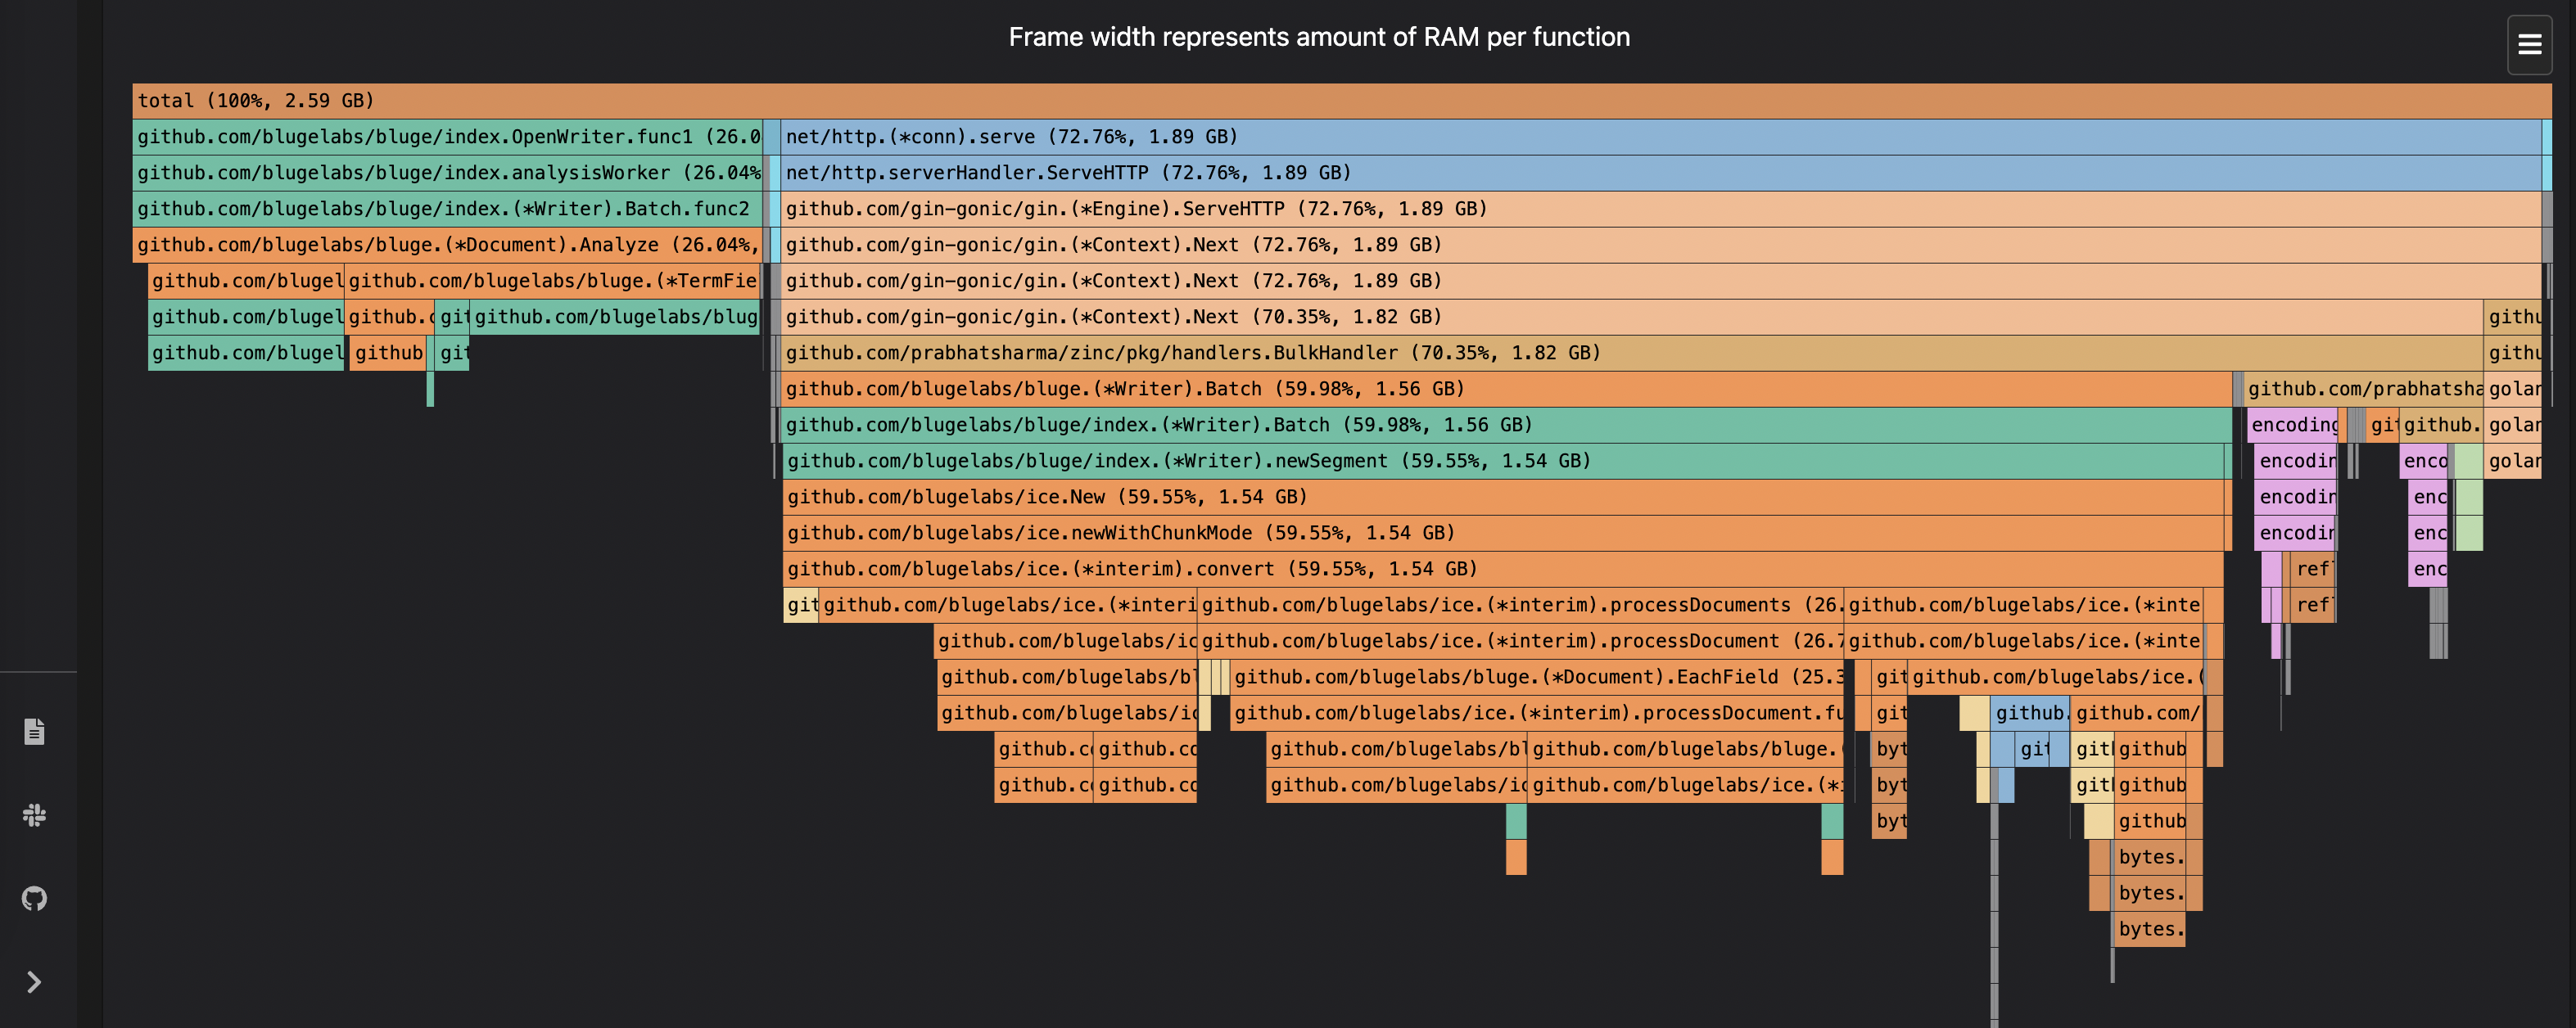
Task: Select net/http.serverHandler.ServeHTTP frame
Action: pos(1660,172)
